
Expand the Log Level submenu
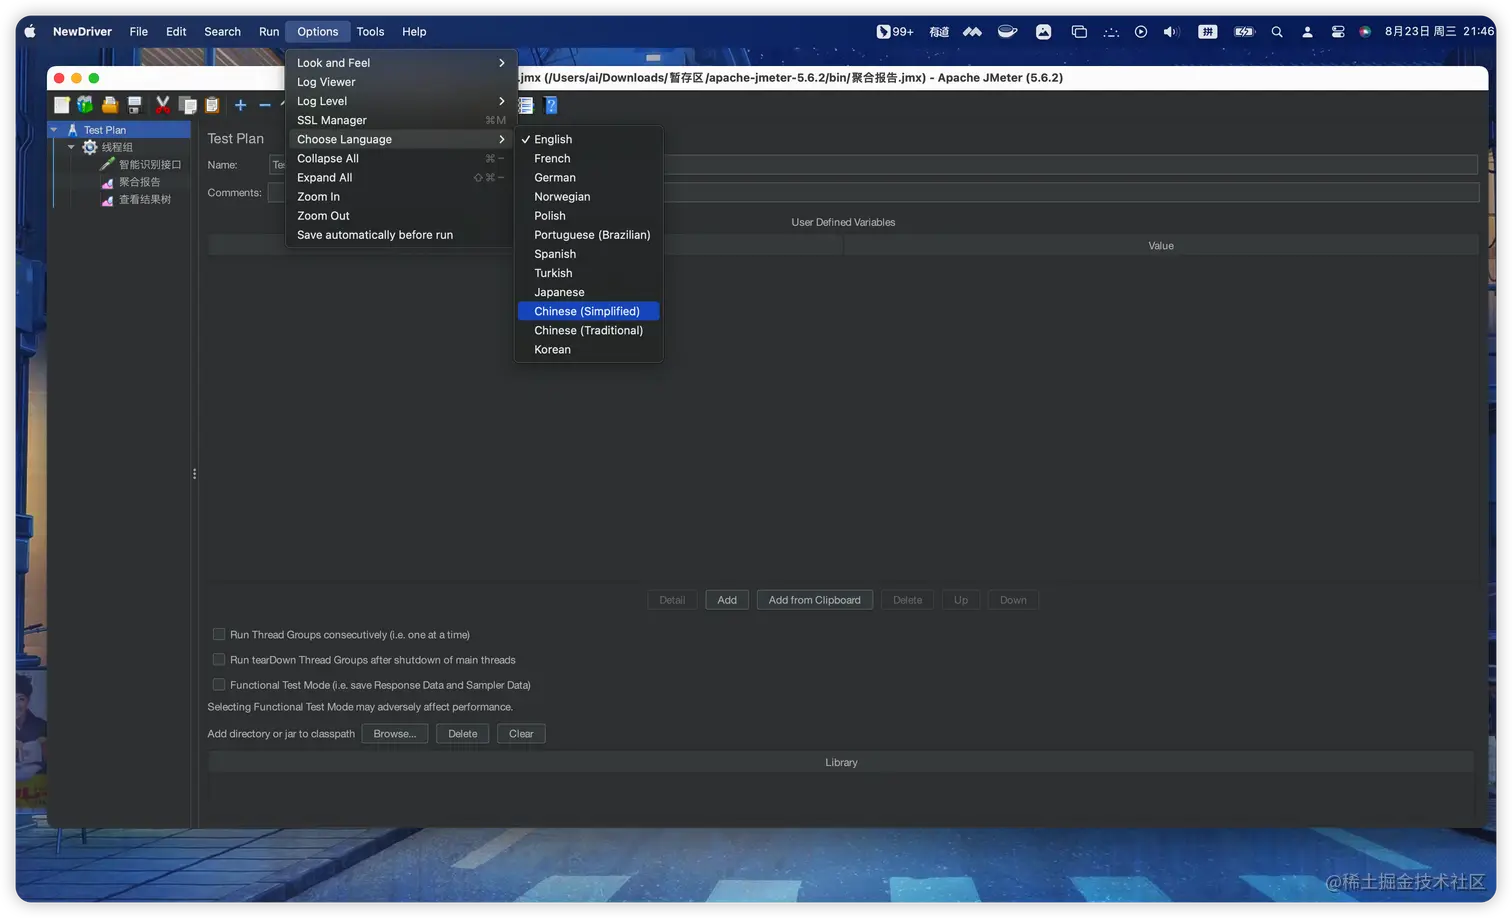tap(401, 101)
